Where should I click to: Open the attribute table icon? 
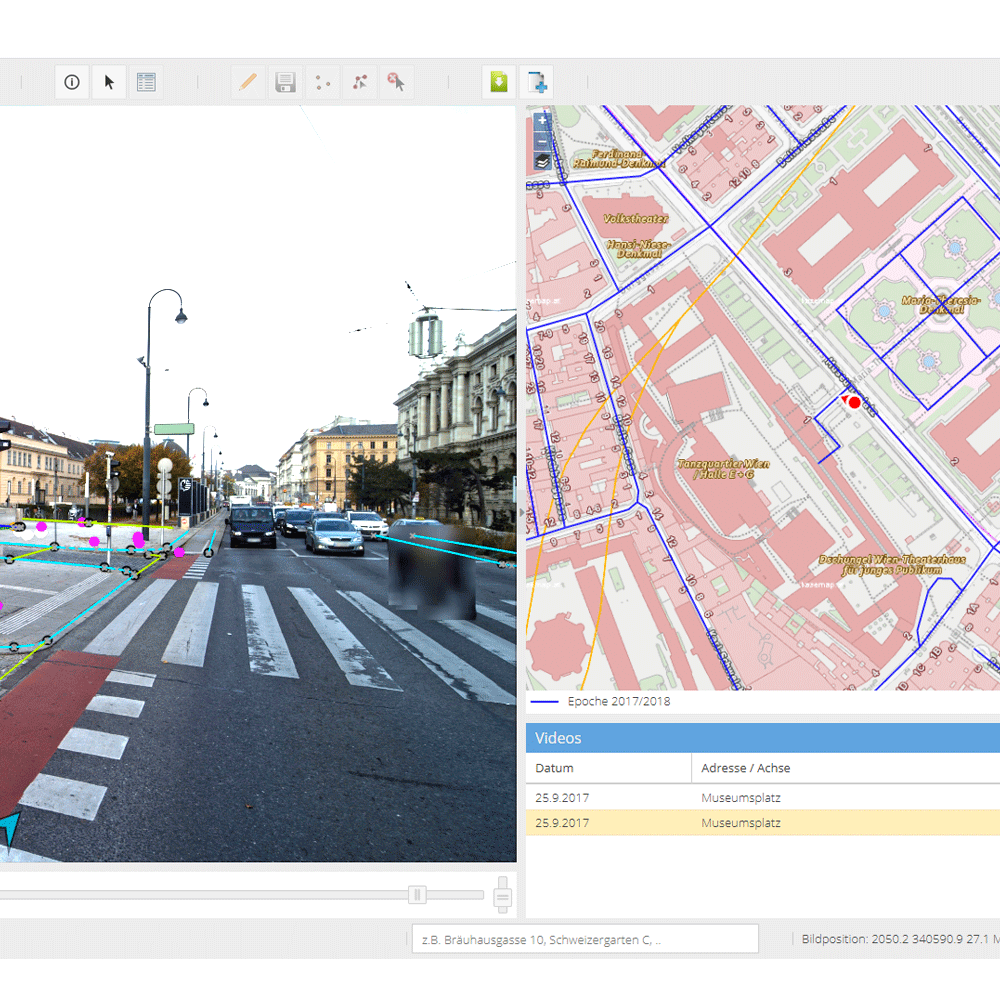pos(146,82)
